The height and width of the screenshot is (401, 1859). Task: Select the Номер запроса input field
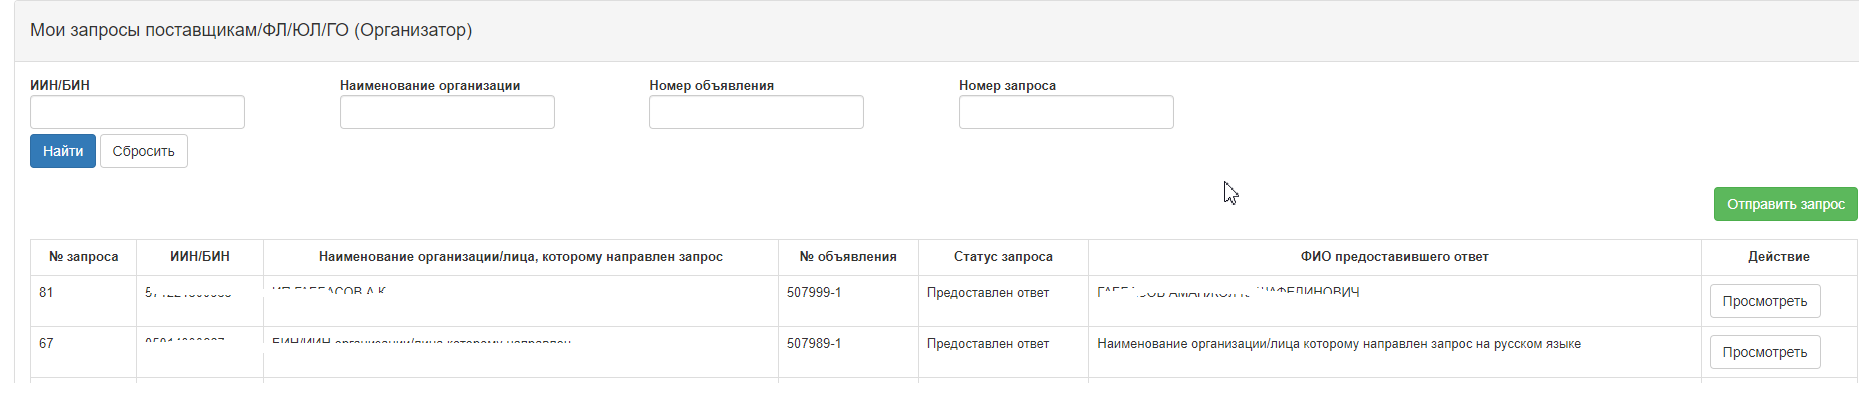(1065, 112)
